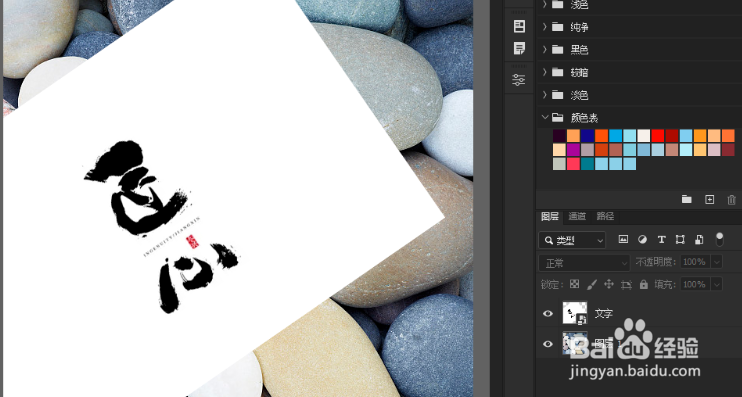This screenshot has height=397, width=742.
Task: Expand the 纯净 swatch group
Action: [544, 26]
